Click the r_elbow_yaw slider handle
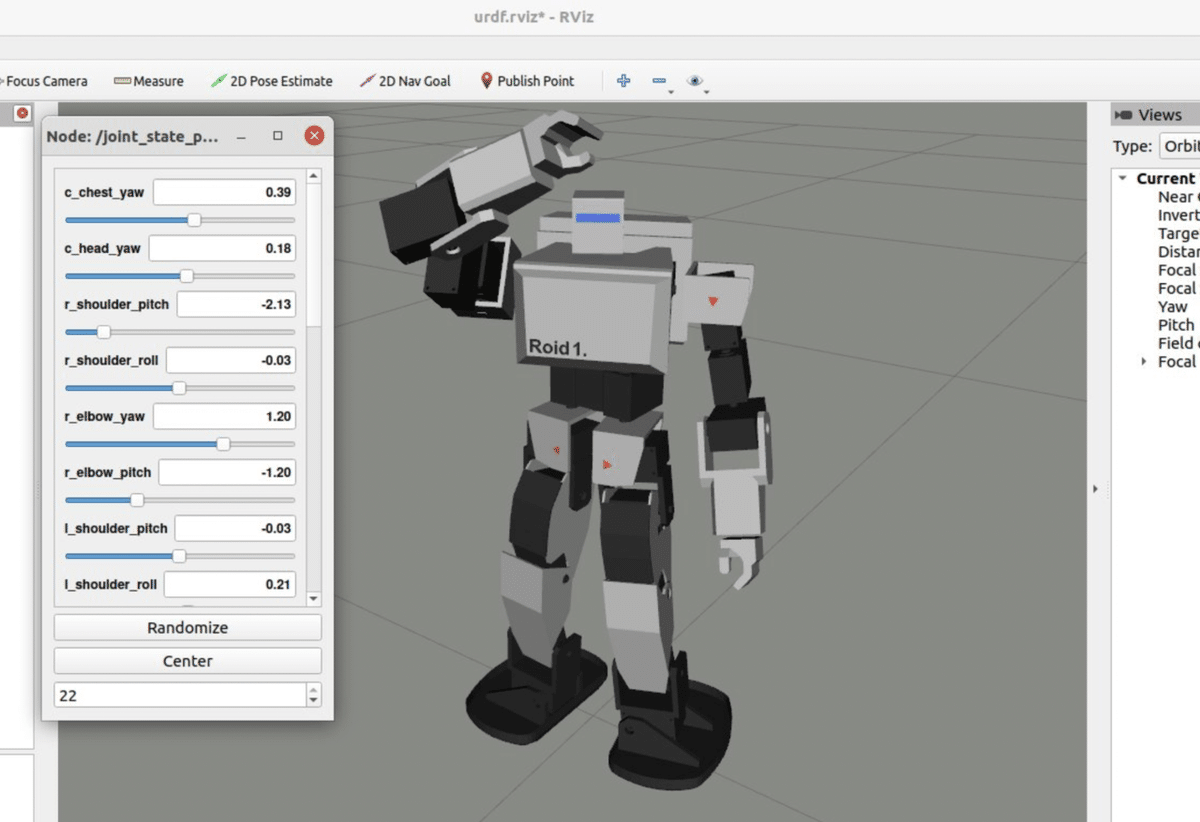The image size is (1200, 822). tap(223, 444)
